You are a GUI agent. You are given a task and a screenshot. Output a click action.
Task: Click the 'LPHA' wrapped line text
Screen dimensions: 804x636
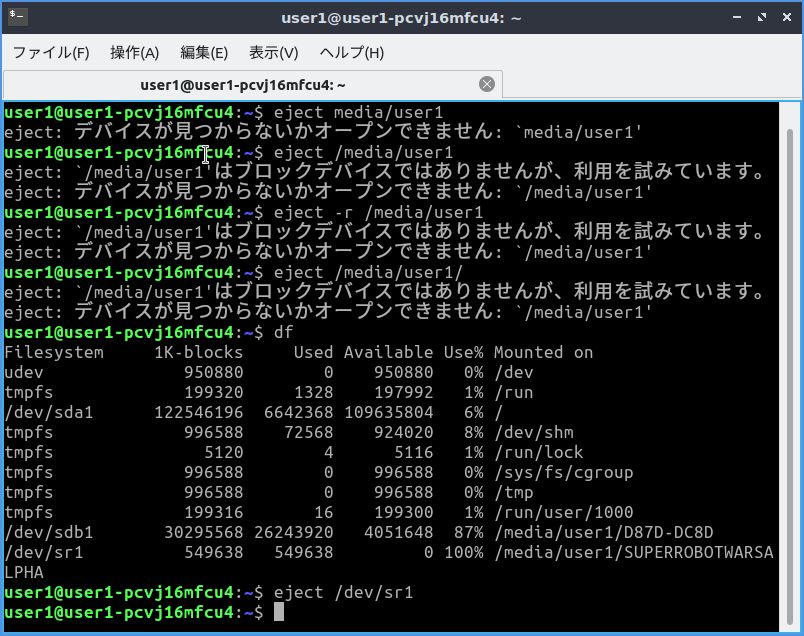coord(24,572)
